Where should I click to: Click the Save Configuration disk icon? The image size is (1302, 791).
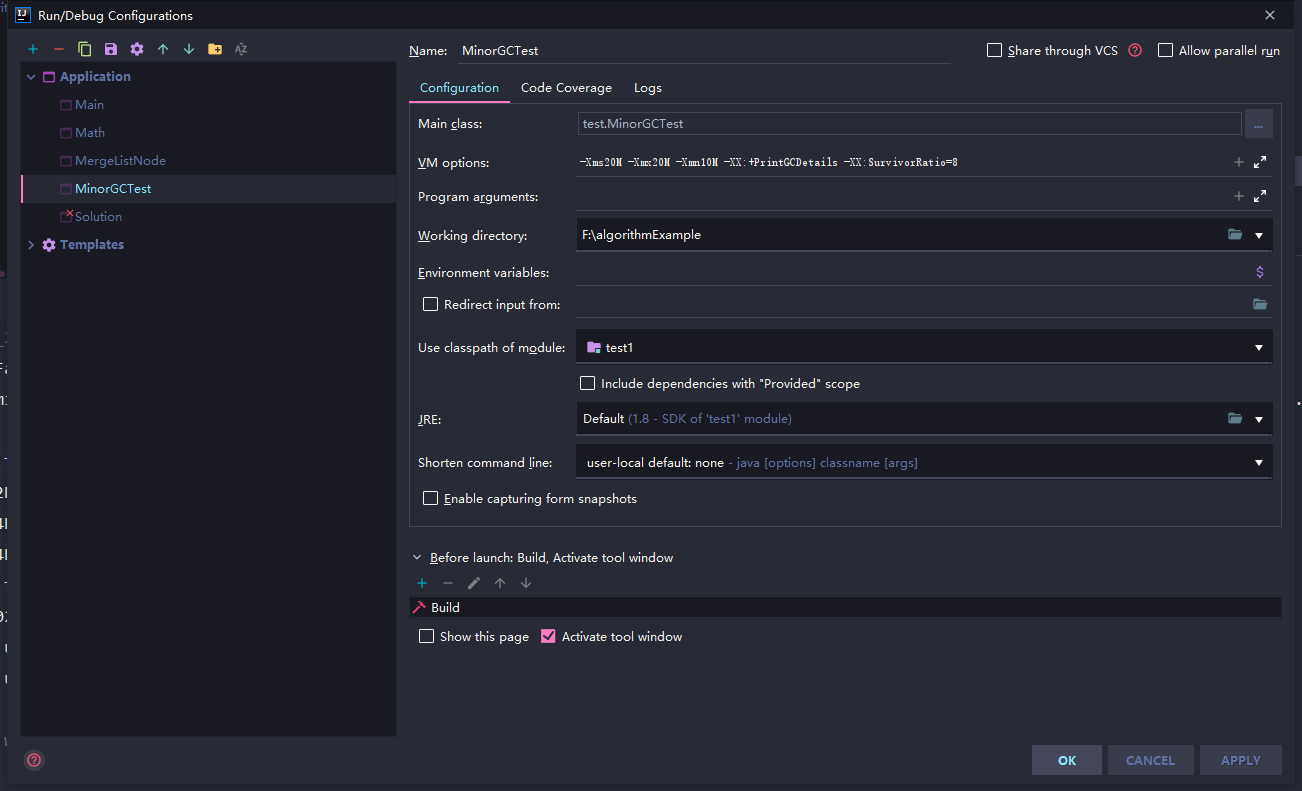click(111, 49)
